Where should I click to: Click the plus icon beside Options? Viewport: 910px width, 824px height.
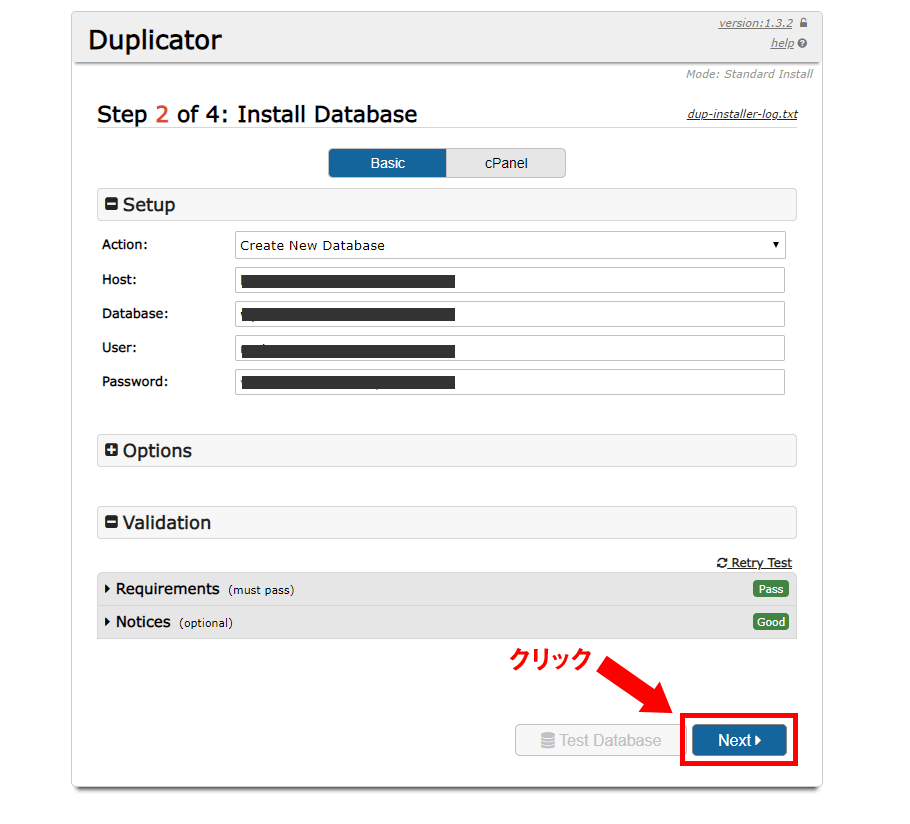[x=111, y=450]
